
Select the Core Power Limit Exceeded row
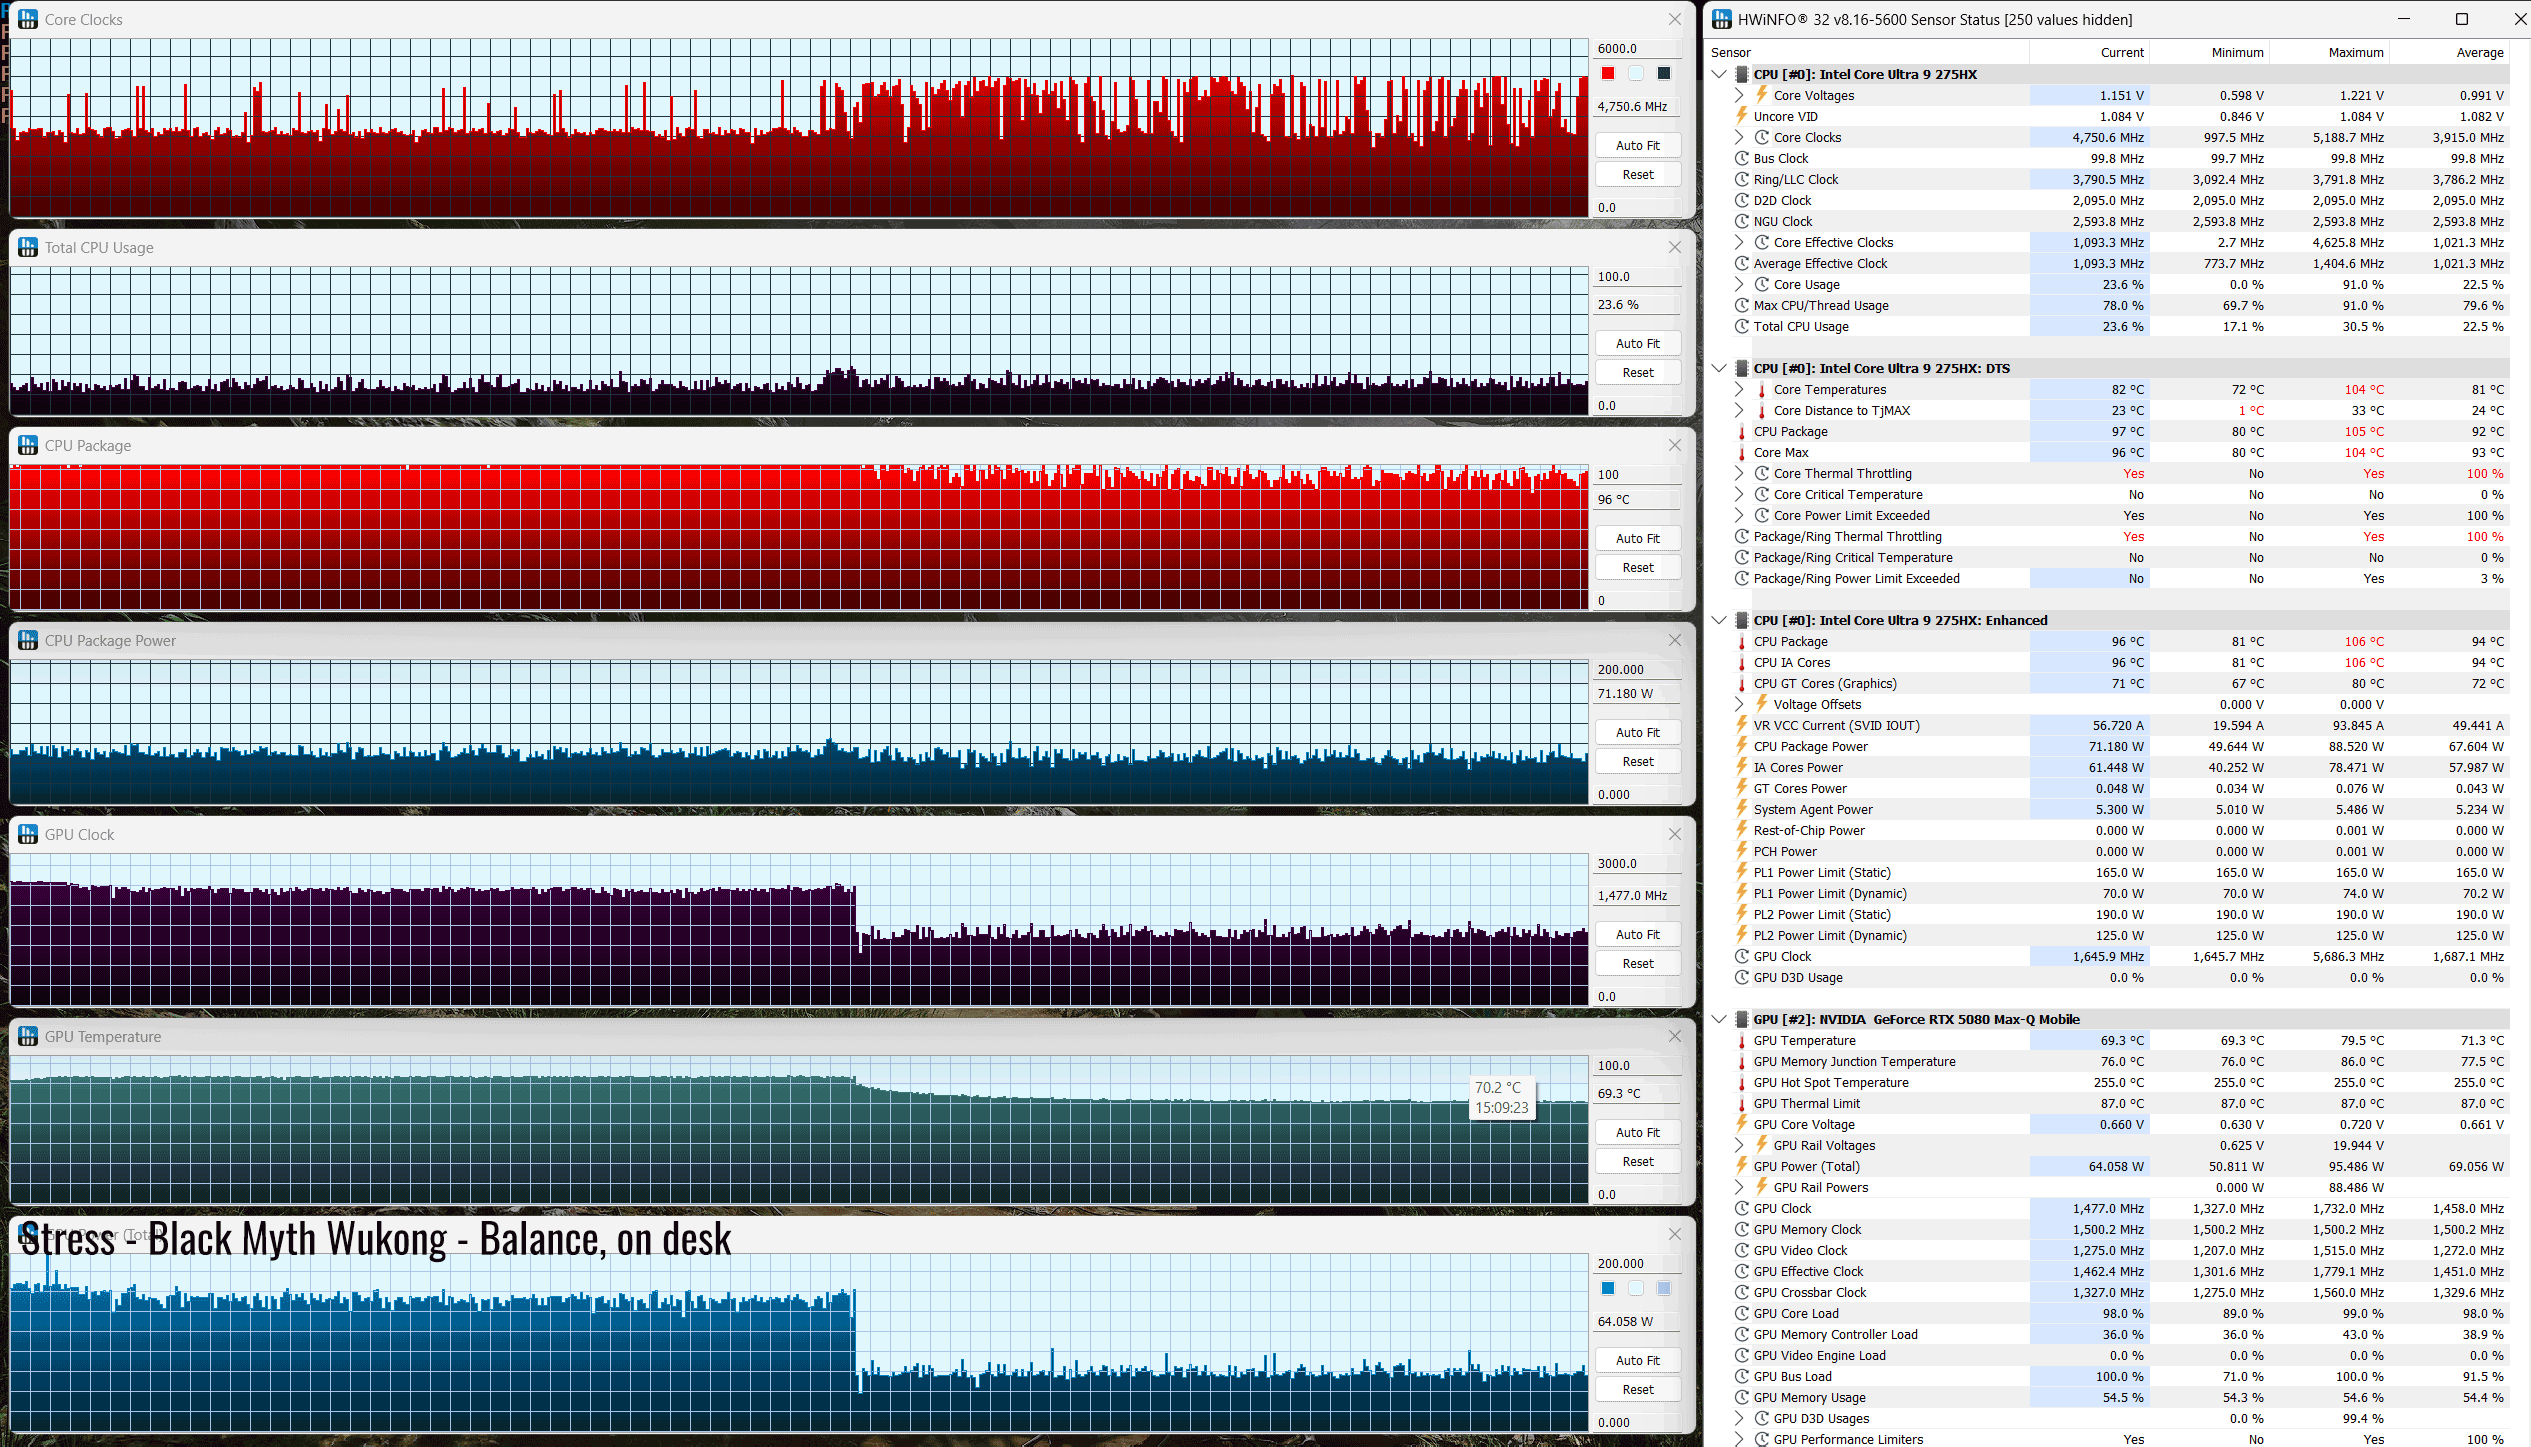2108,515
